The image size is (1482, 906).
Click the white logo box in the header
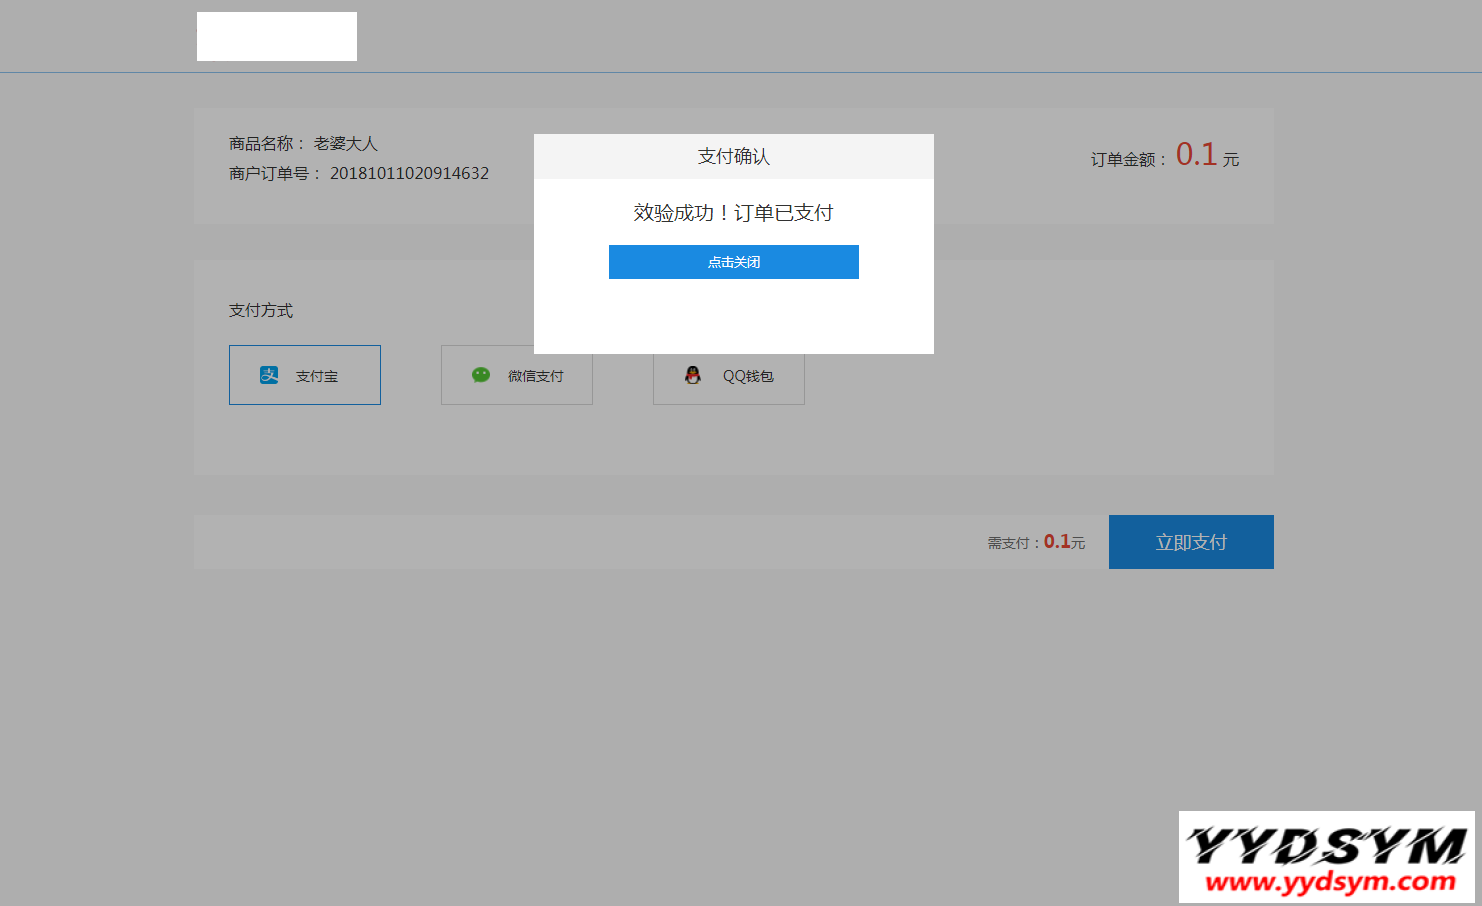(x=277, y=36)
